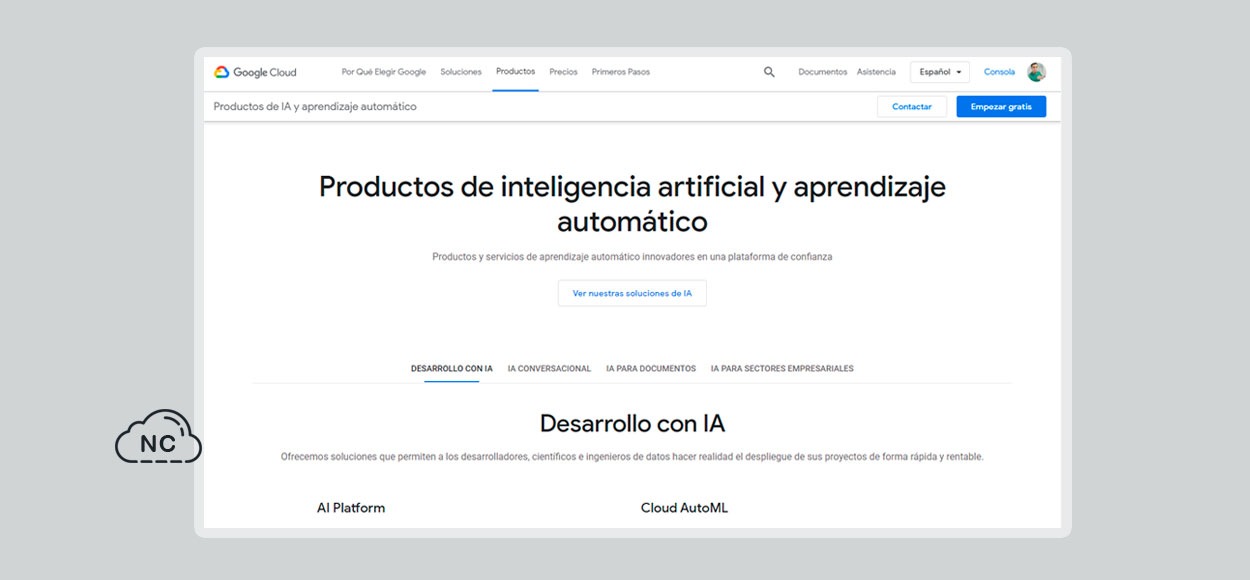Open the search magnifier icon
The height and width of the screenshot is (580, 1250).
[x=769, y=72]
